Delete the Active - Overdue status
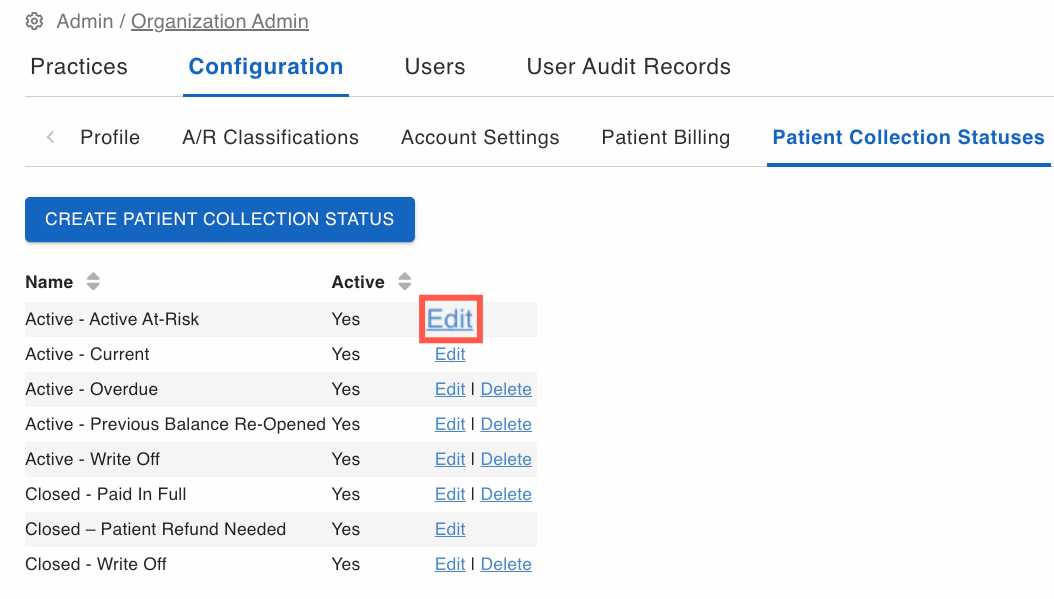 506,389
